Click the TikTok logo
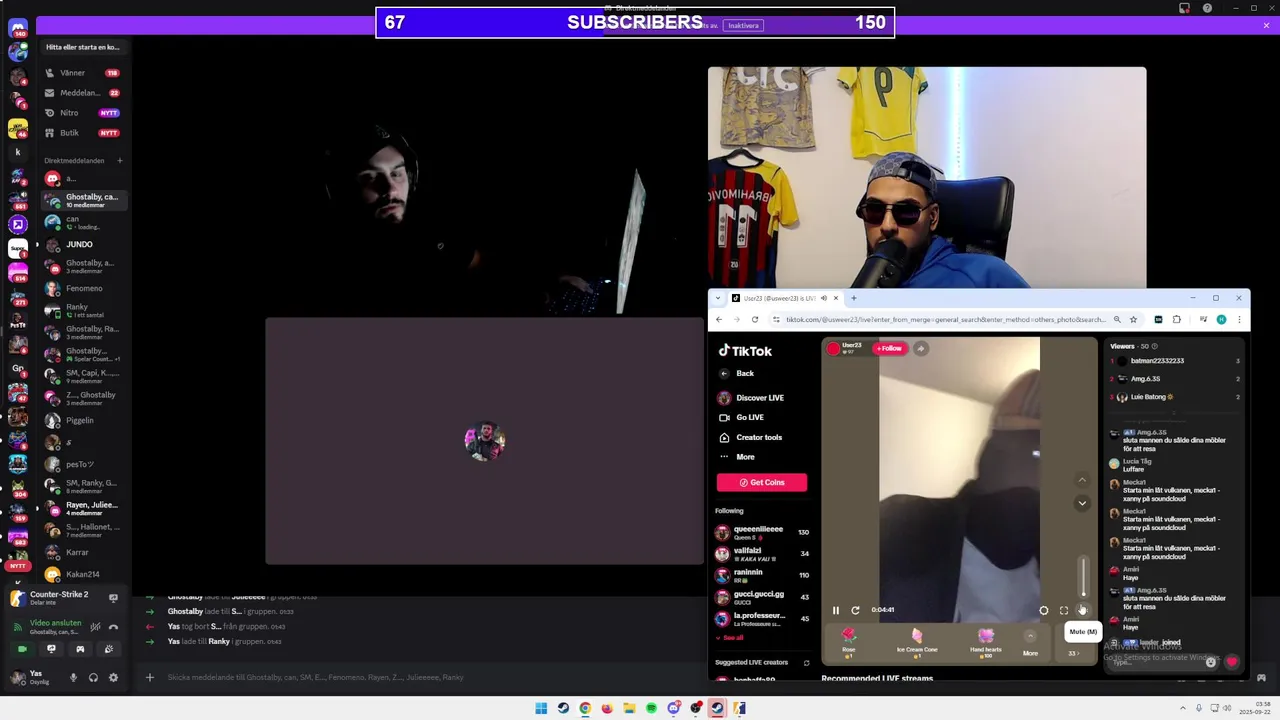 click(745, 351)
